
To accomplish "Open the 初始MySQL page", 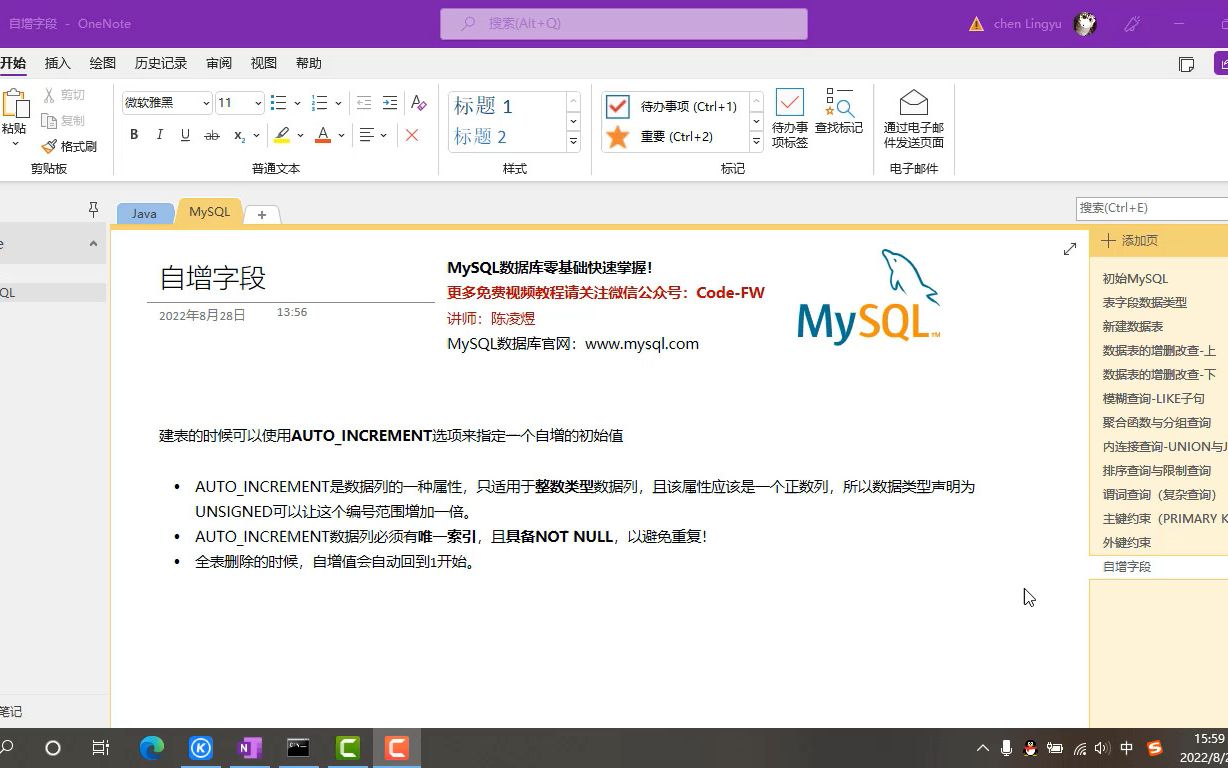I will click(x=1135, y=279).
